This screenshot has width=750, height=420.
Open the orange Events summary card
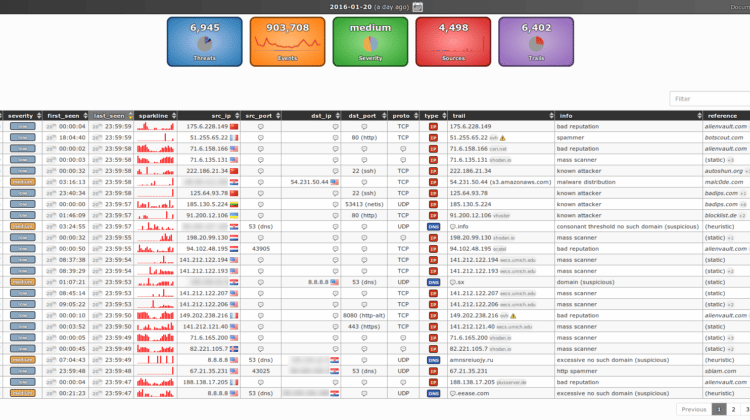click(x=287, y=42)
